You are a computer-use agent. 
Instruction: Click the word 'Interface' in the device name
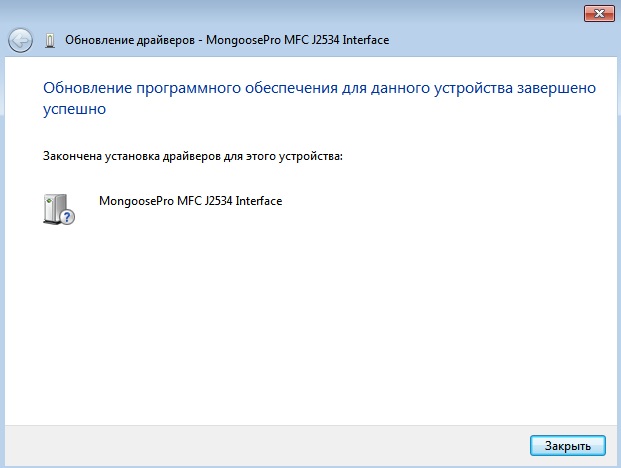click(x=258, y=200)
